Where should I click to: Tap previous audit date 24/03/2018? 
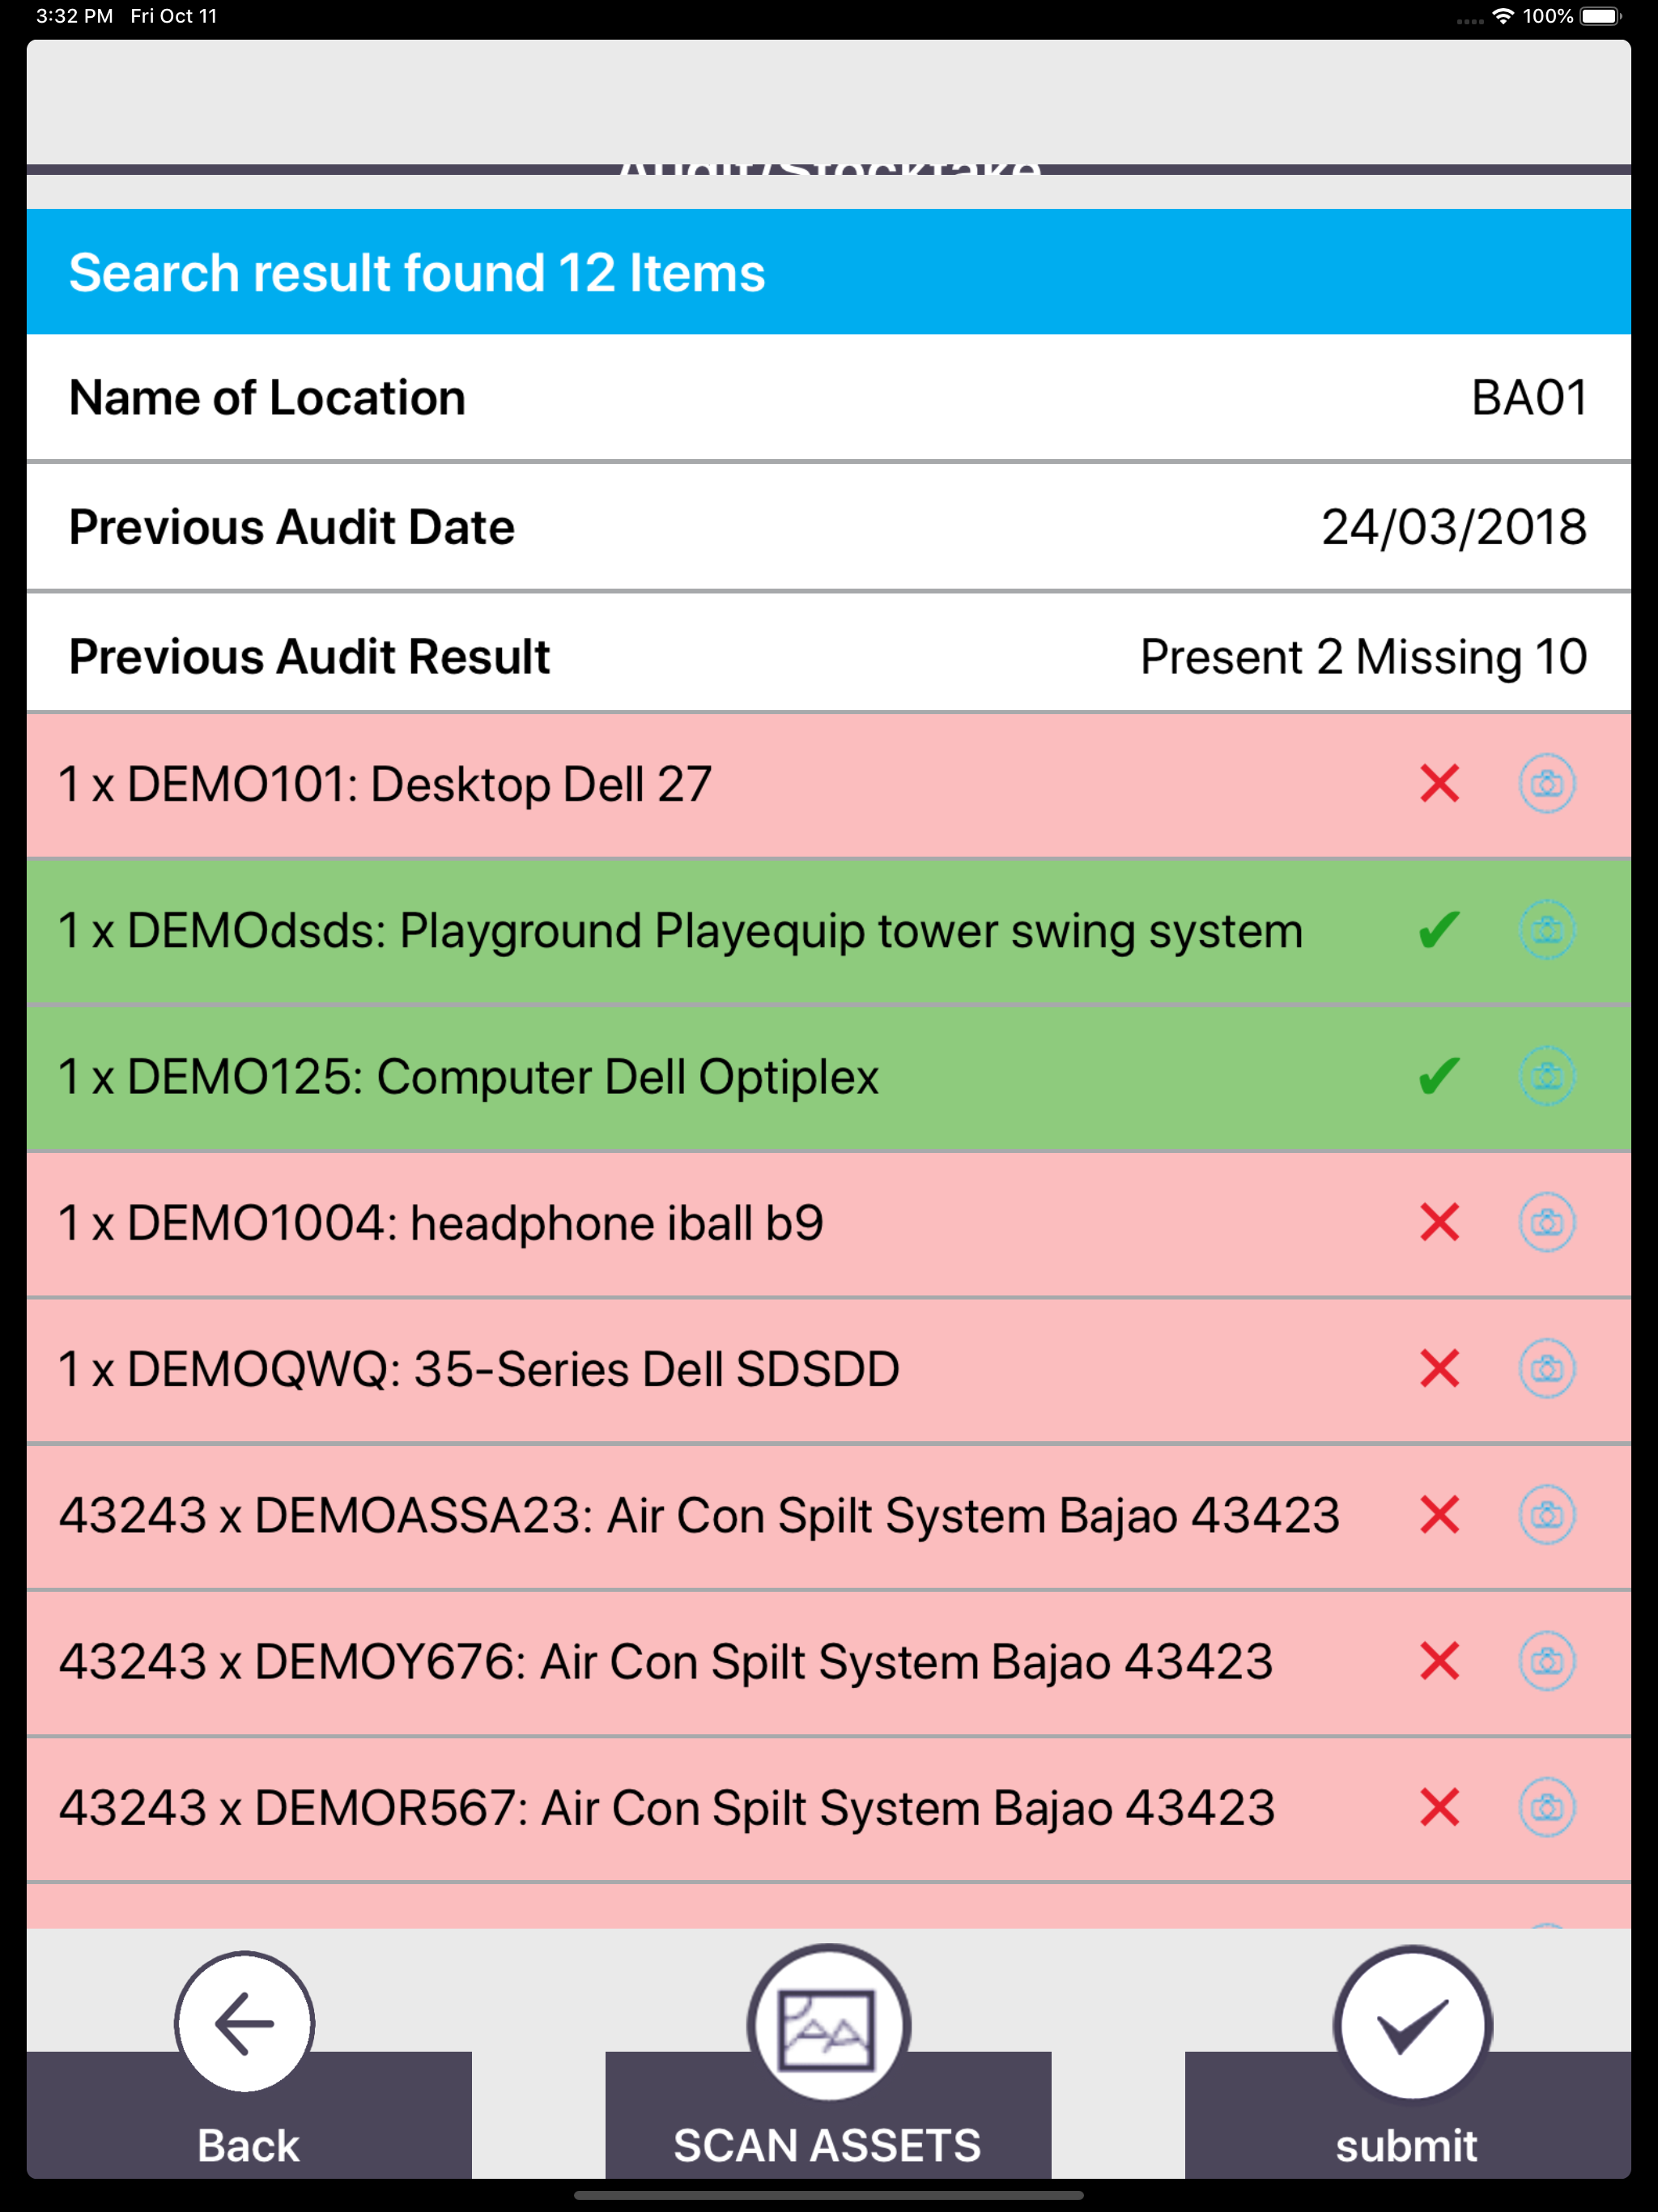(1454, 527)
